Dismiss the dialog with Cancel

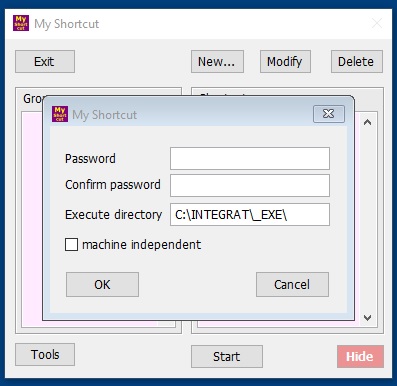[x=292, y=284]
